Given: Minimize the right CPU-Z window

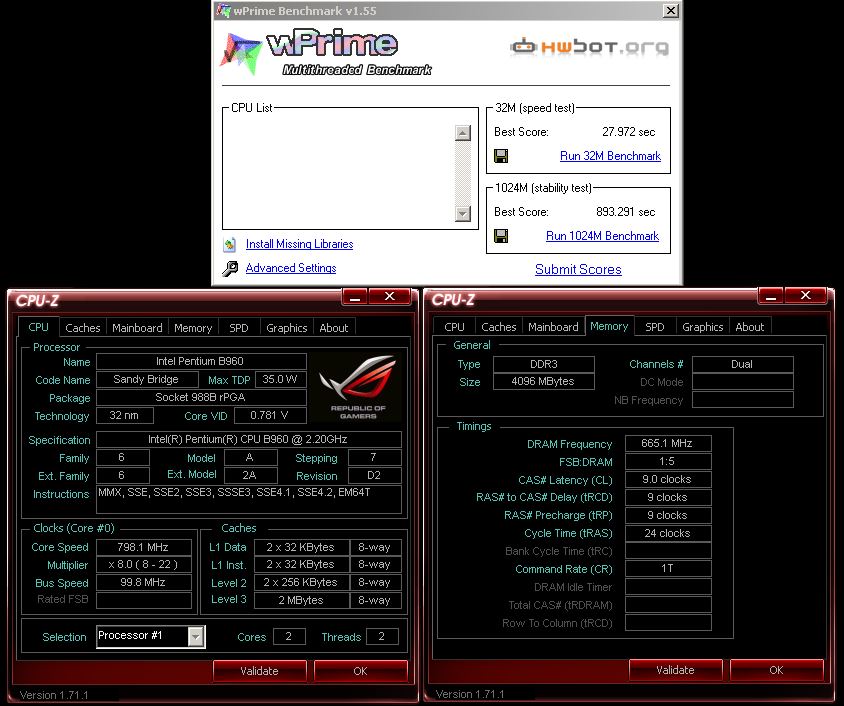Looking at the screenshot, I should [771, 295].
